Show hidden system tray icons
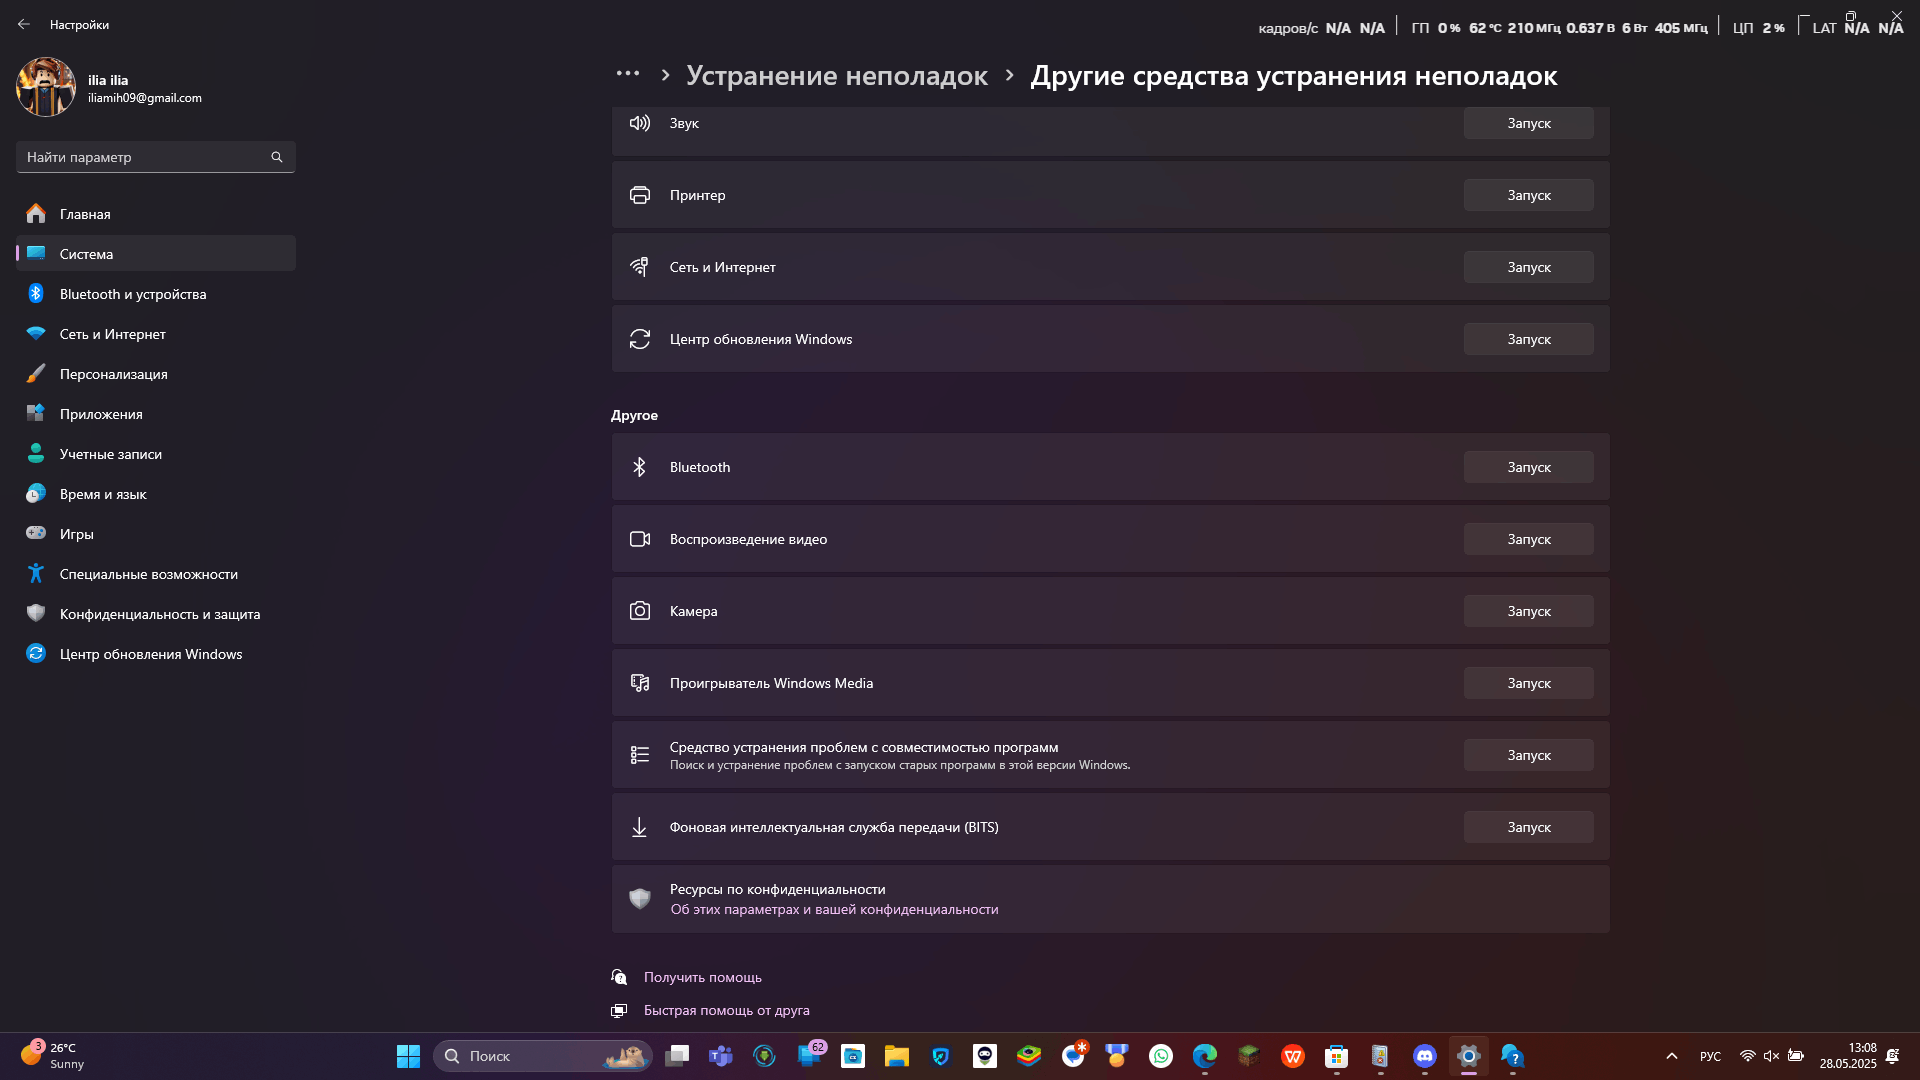The height and width of the screenshot is (1080, 1920). tap(1671, 1056)
